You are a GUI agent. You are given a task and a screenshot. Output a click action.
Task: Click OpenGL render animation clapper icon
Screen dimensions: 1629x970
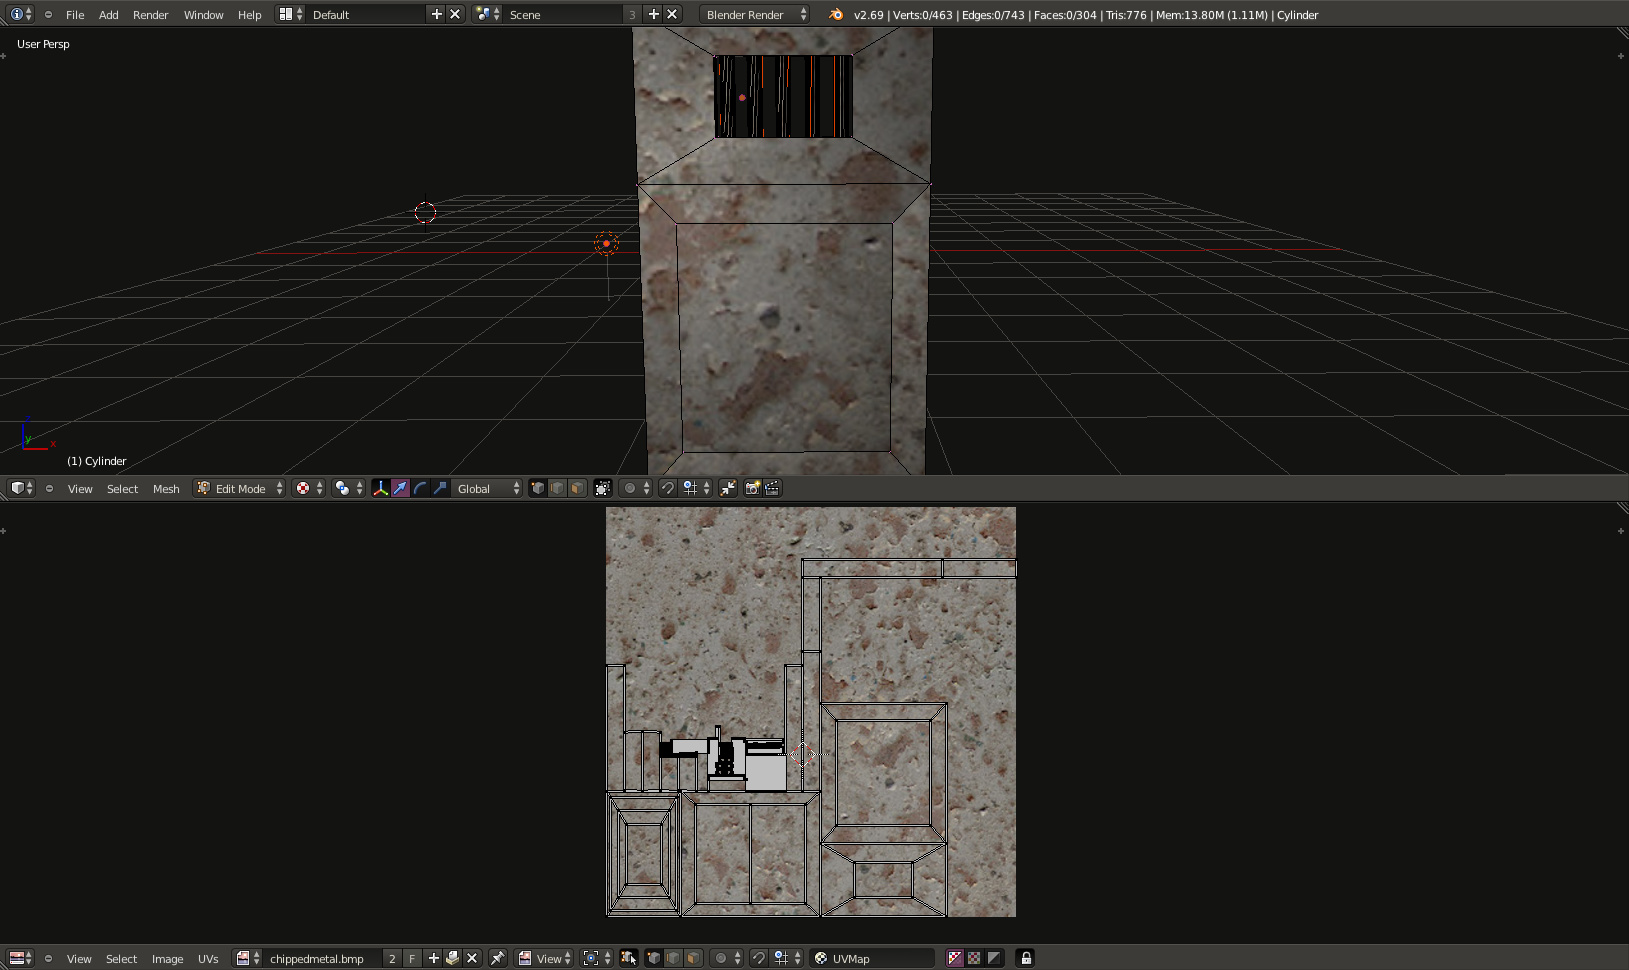772,488
